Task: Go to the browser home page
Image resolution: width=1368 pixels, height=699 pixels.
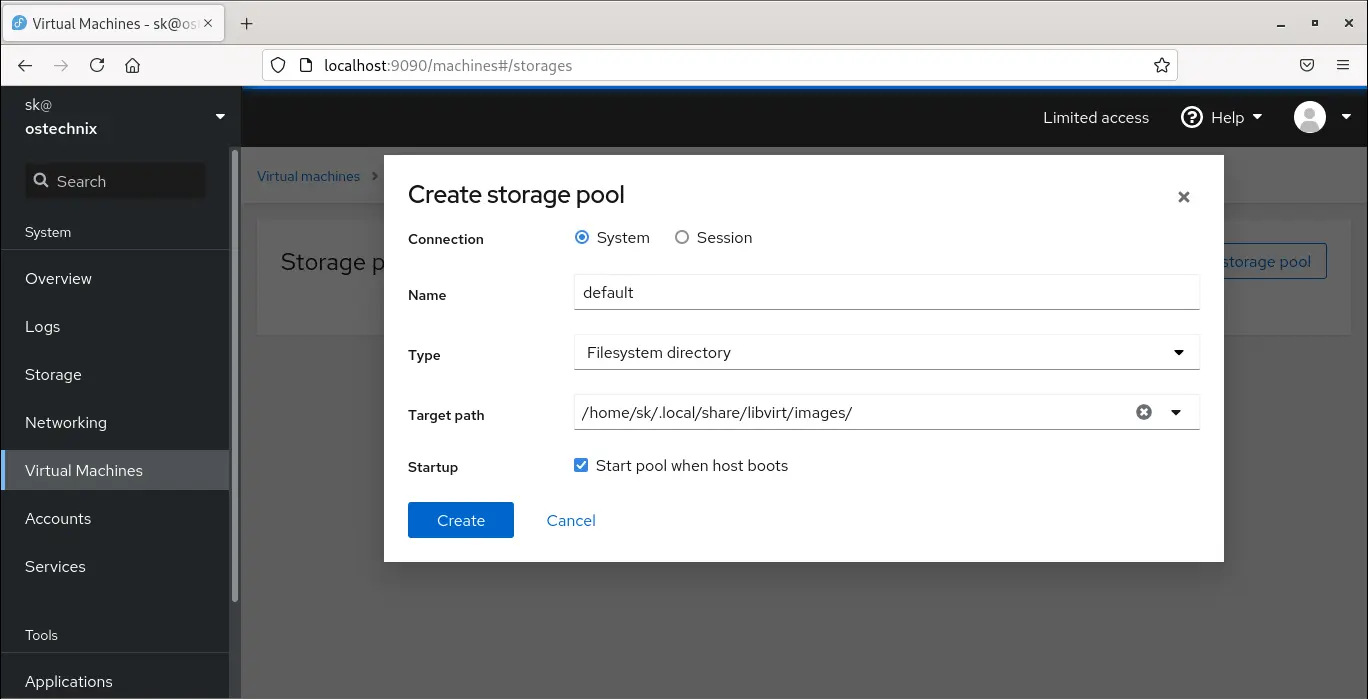Action: pyautogui.click(x=132, y=65)
